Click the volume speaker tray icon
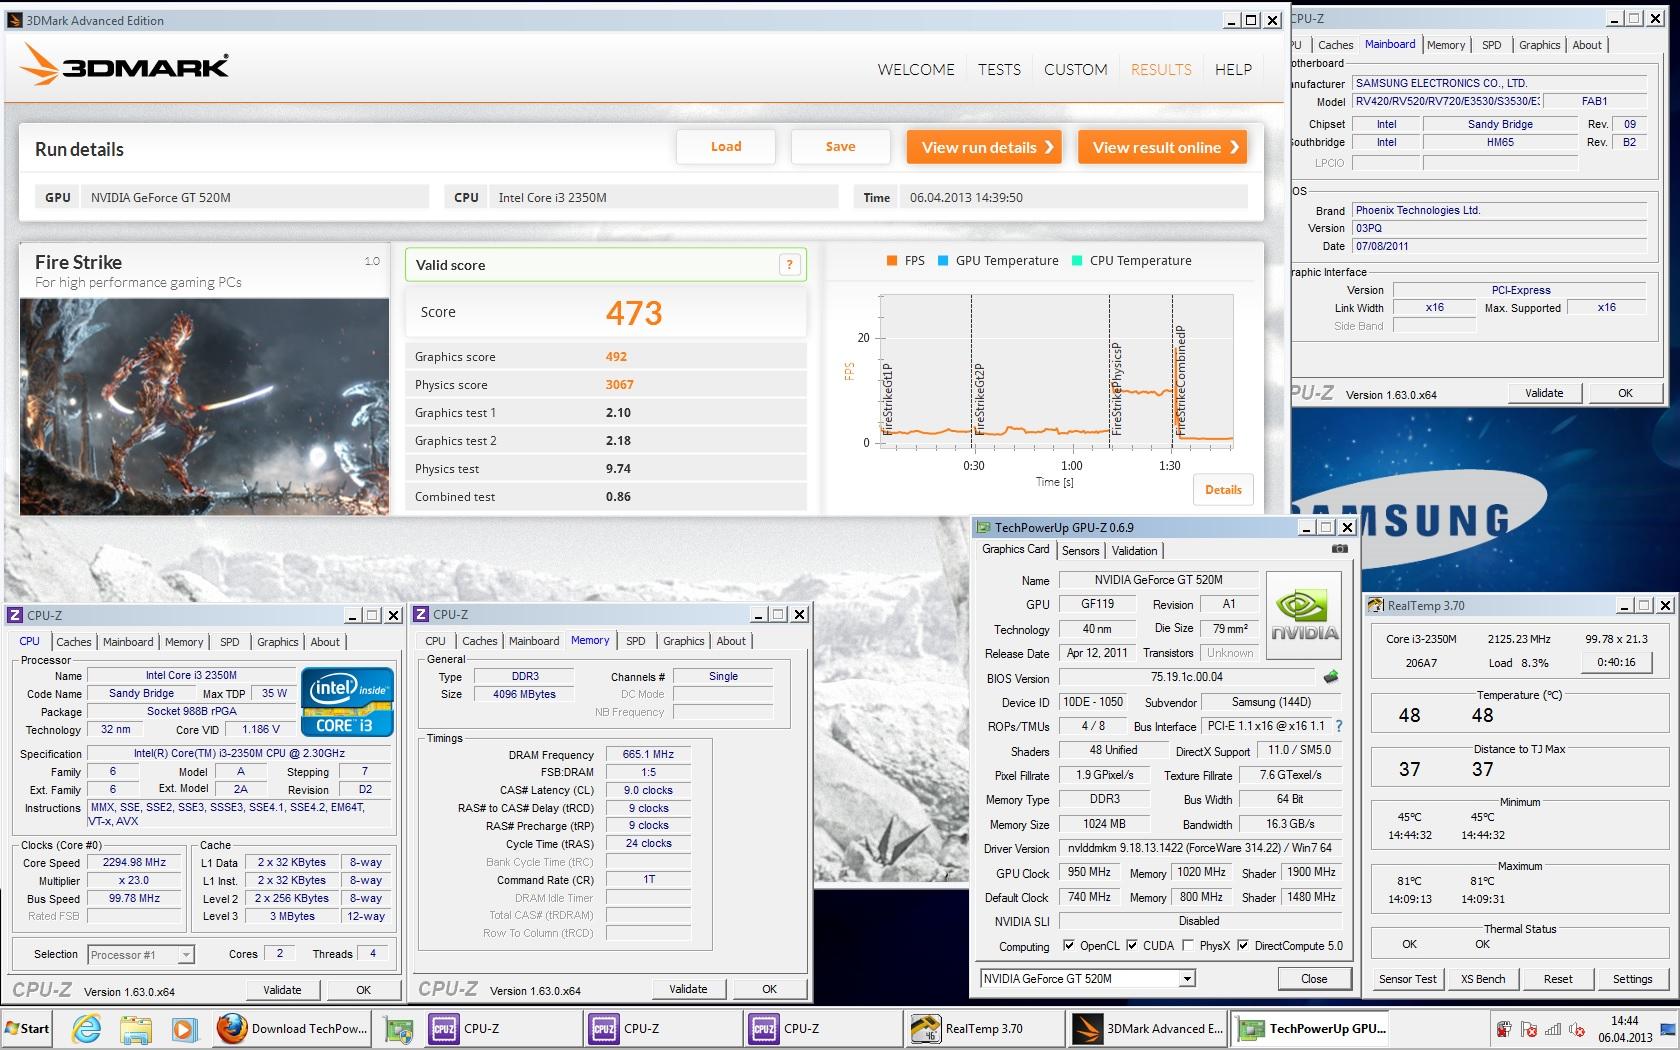This screenshot has width=1680, height=1050. (1577, 1029)
